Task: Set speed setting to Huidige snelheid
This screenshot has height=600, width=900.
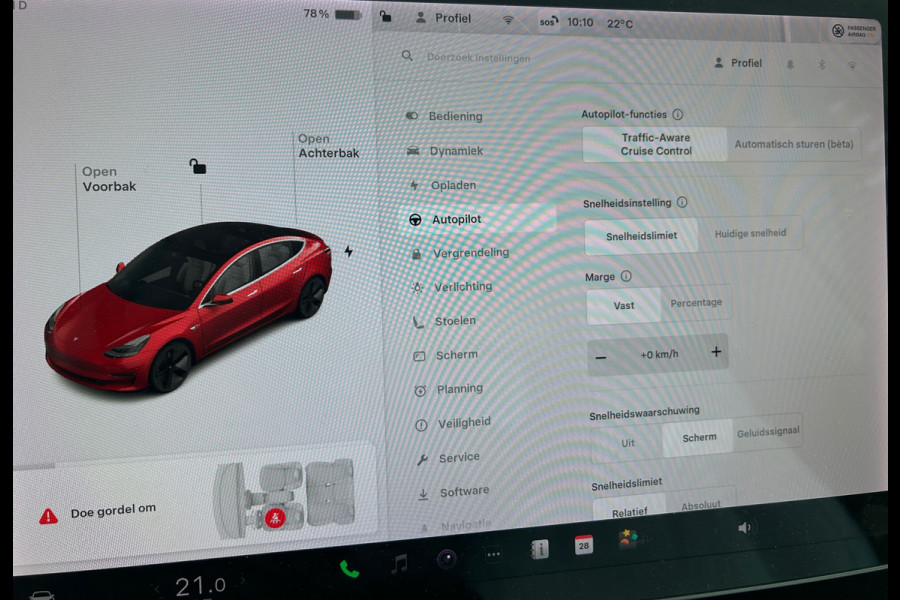Action: point(750,233)
